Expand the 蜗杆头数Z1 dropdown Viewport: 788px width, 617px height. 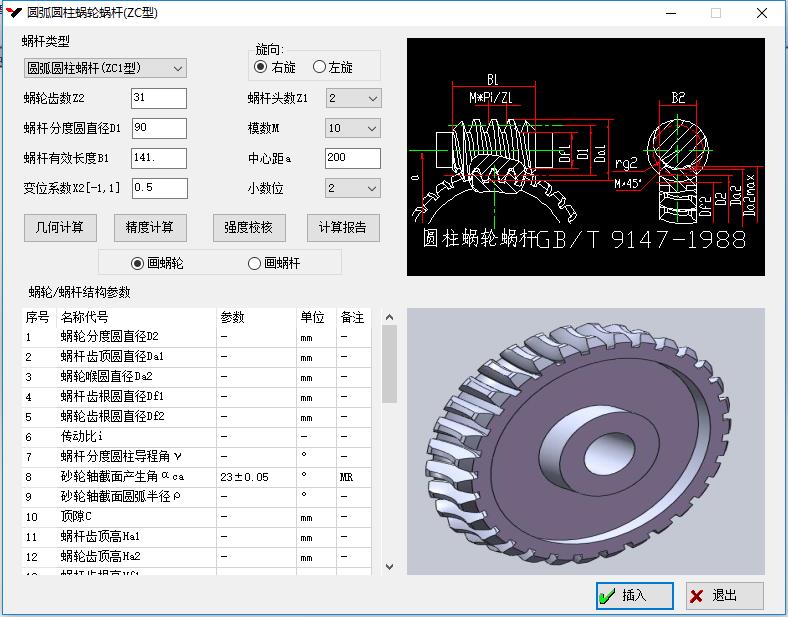353,98
